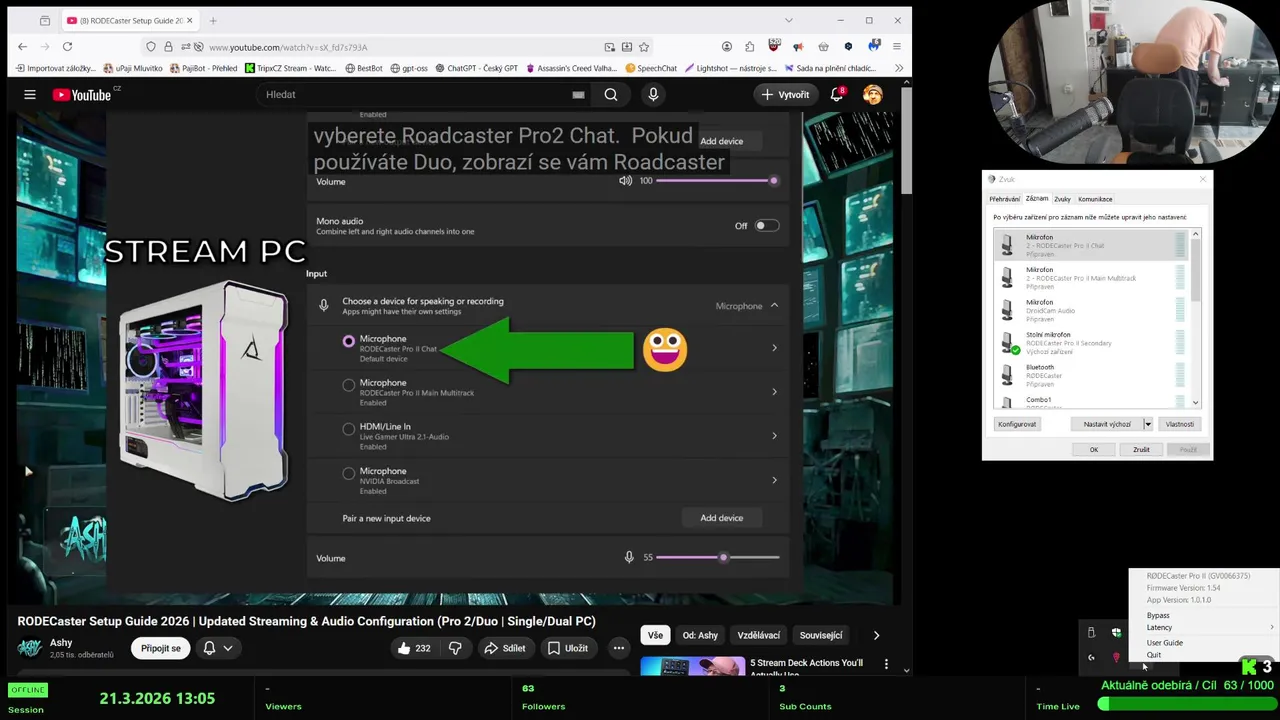Open subscription notification bell dropdown next to Připojit se
The width and height of the screenshot is (1280, 720).
pyautogui.click(x=218, y=648)
